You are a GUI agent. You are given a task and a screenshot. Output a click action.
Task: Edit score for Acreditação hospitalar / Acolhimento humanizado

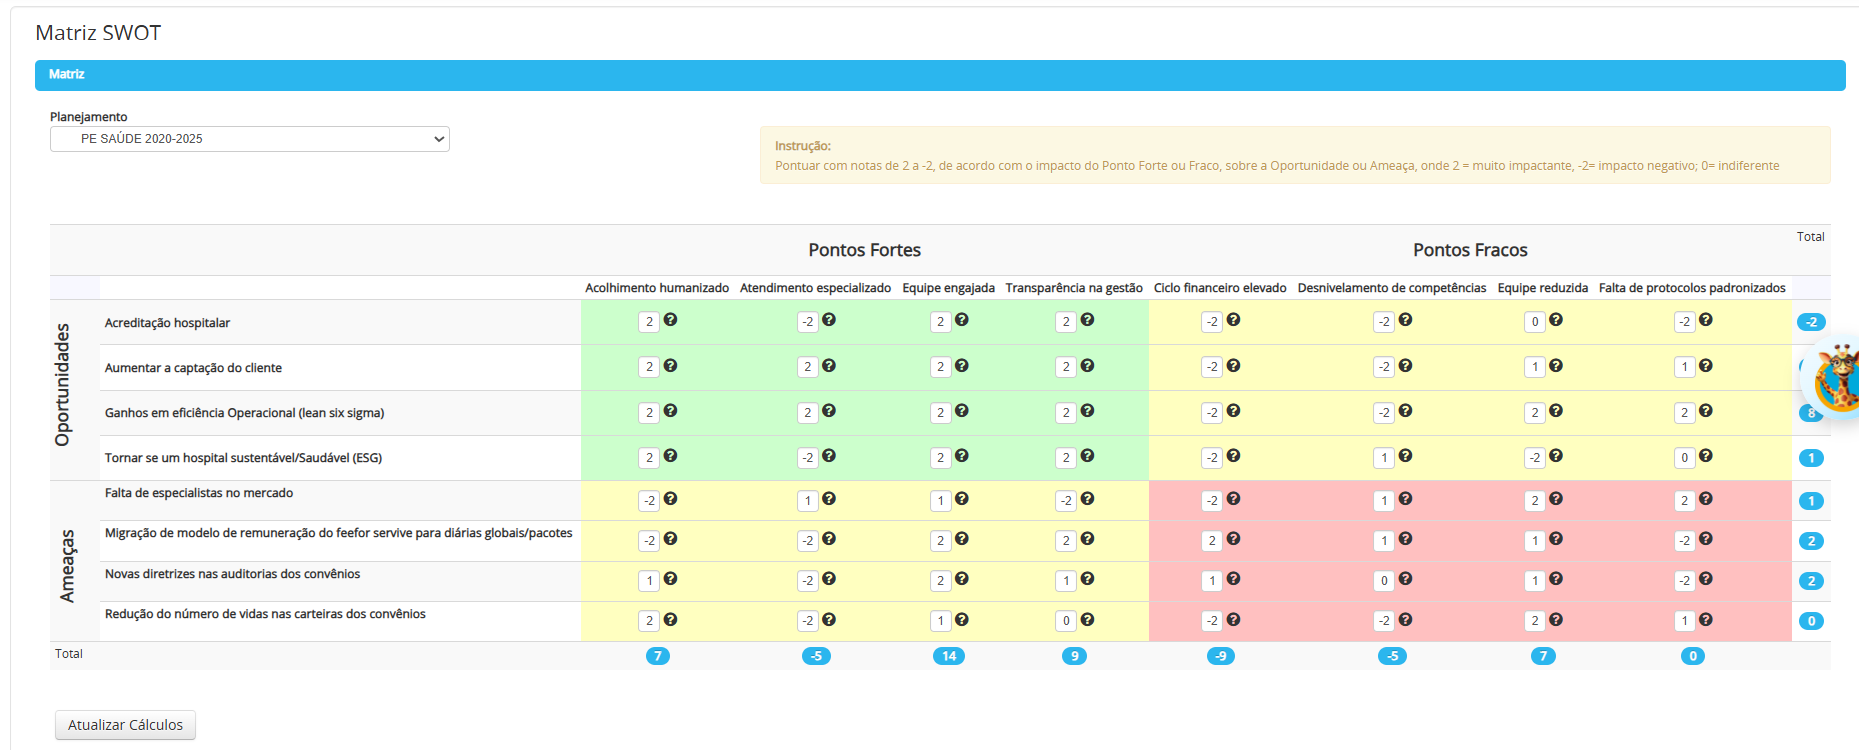[649, 322]
